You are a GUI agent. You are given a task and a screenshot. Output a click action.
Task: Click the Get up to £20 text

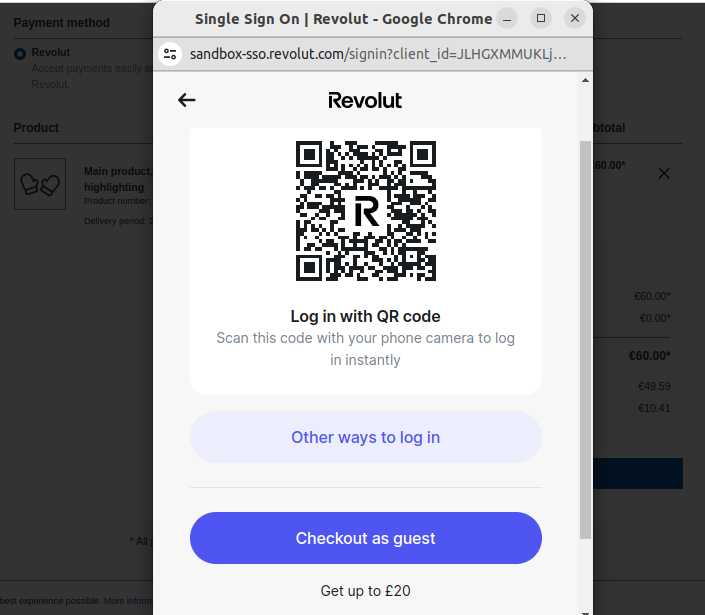tap(366, 591)
